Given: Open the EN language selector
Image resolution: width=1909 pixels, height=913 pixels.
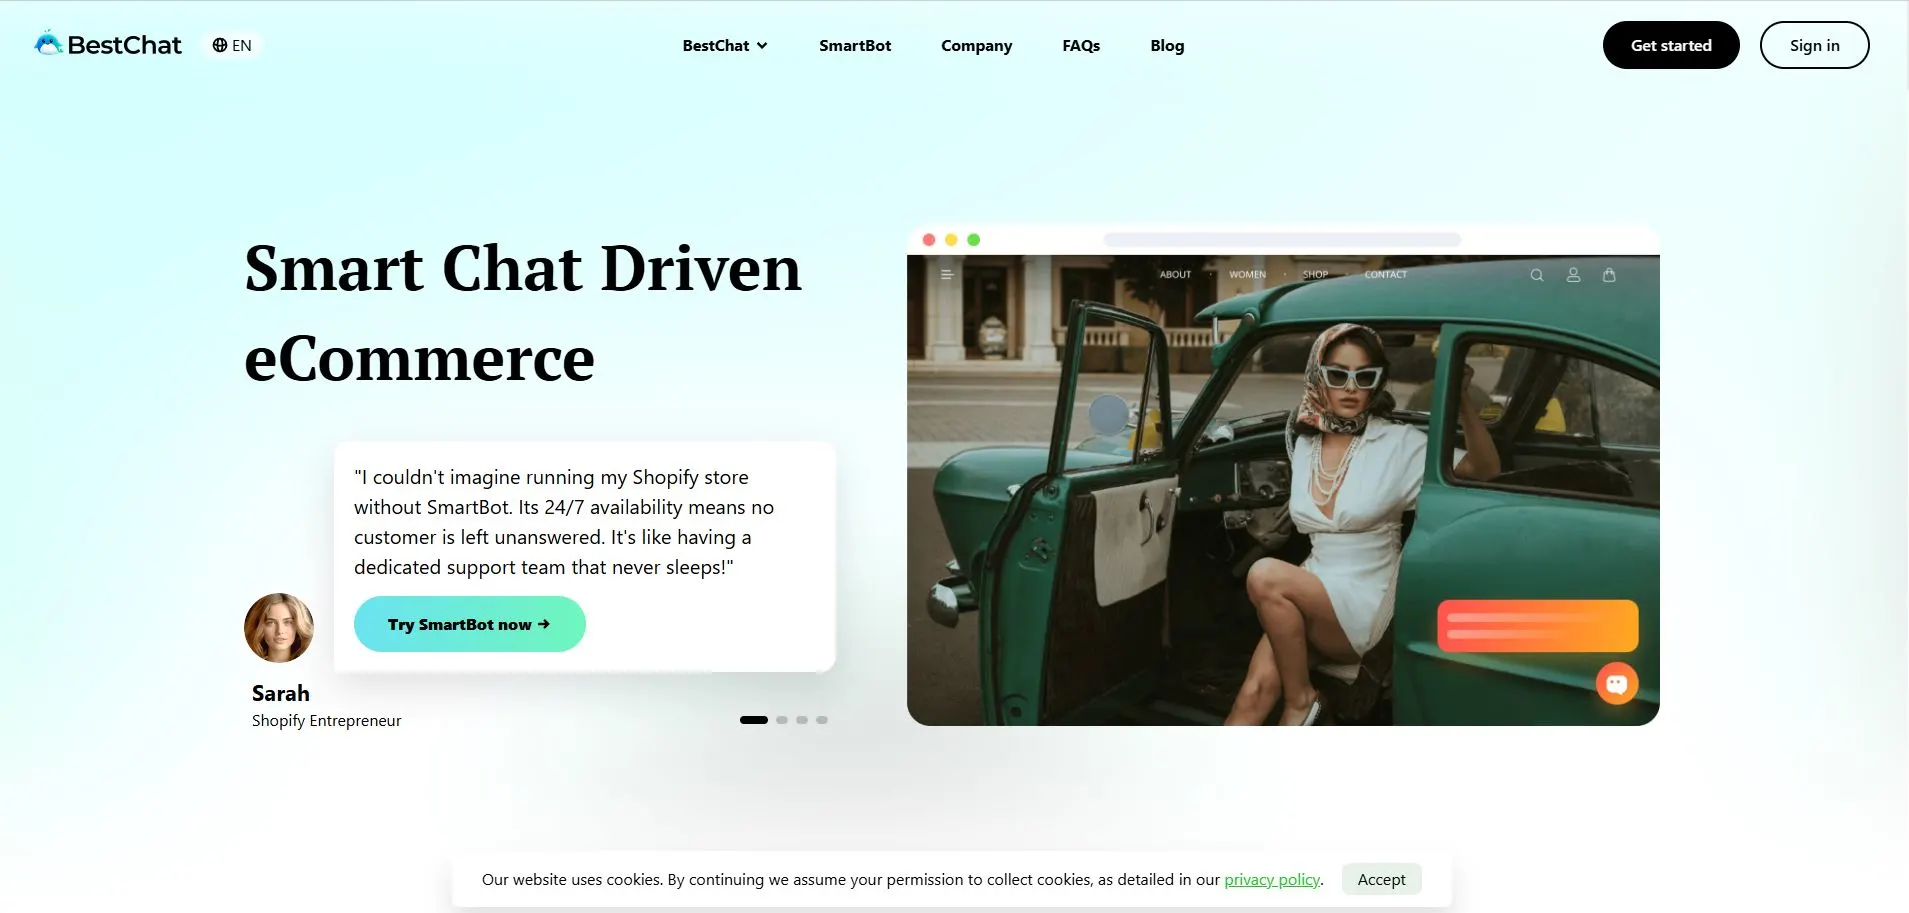Looking at the screenshot, I should pos(232,45).
